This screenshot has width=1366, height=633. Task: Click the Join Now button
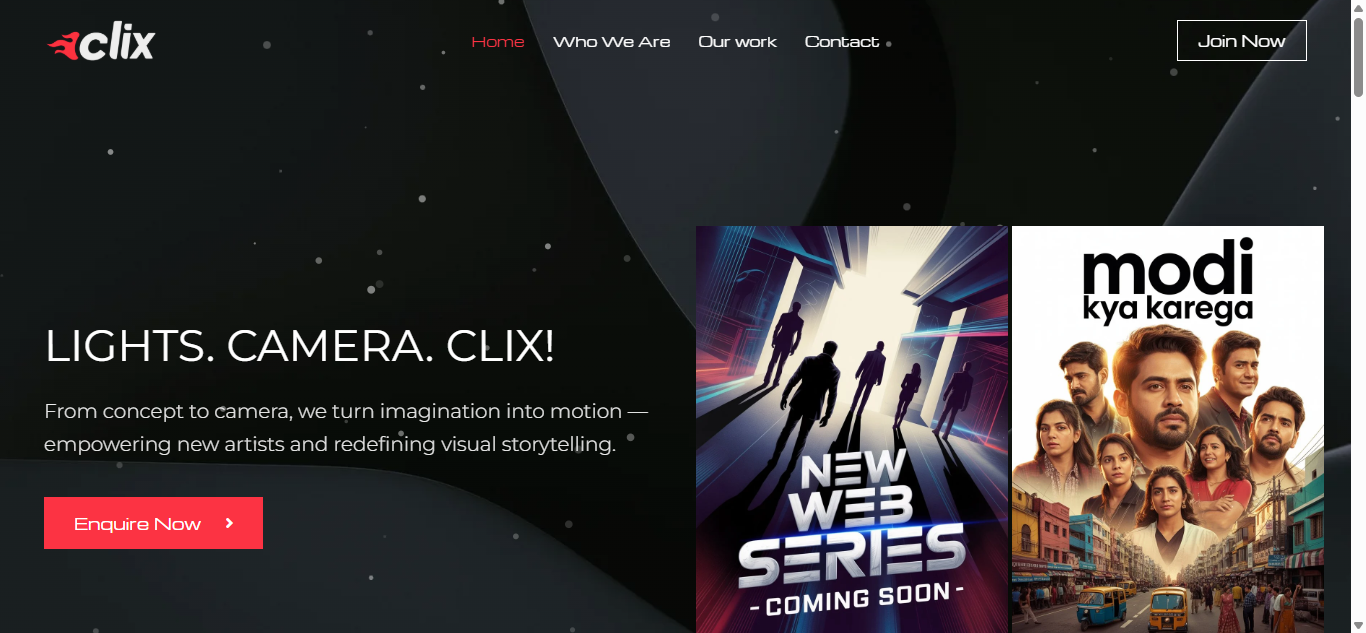[x=1242, y=41]
